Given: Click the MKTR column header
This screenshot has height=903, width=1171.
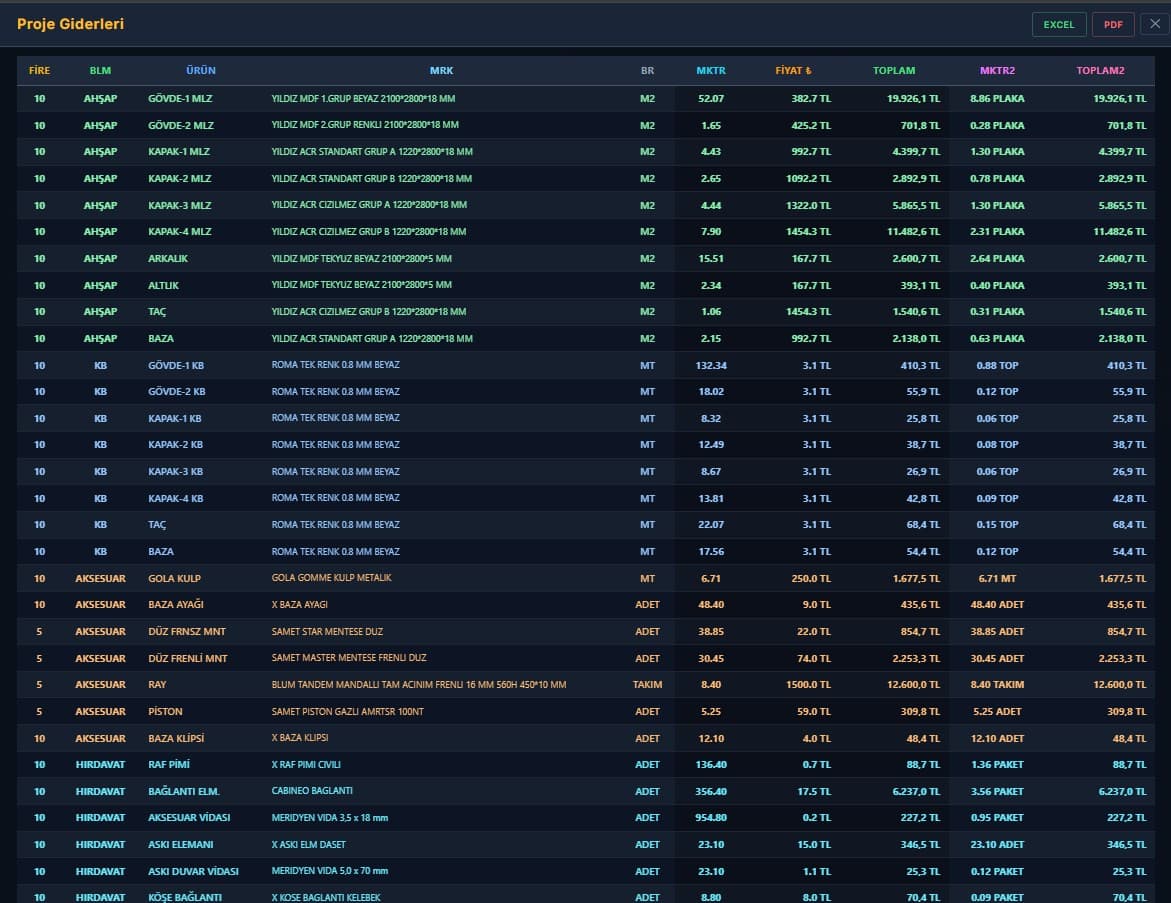Looking at the screenshot, I should 711,71.
